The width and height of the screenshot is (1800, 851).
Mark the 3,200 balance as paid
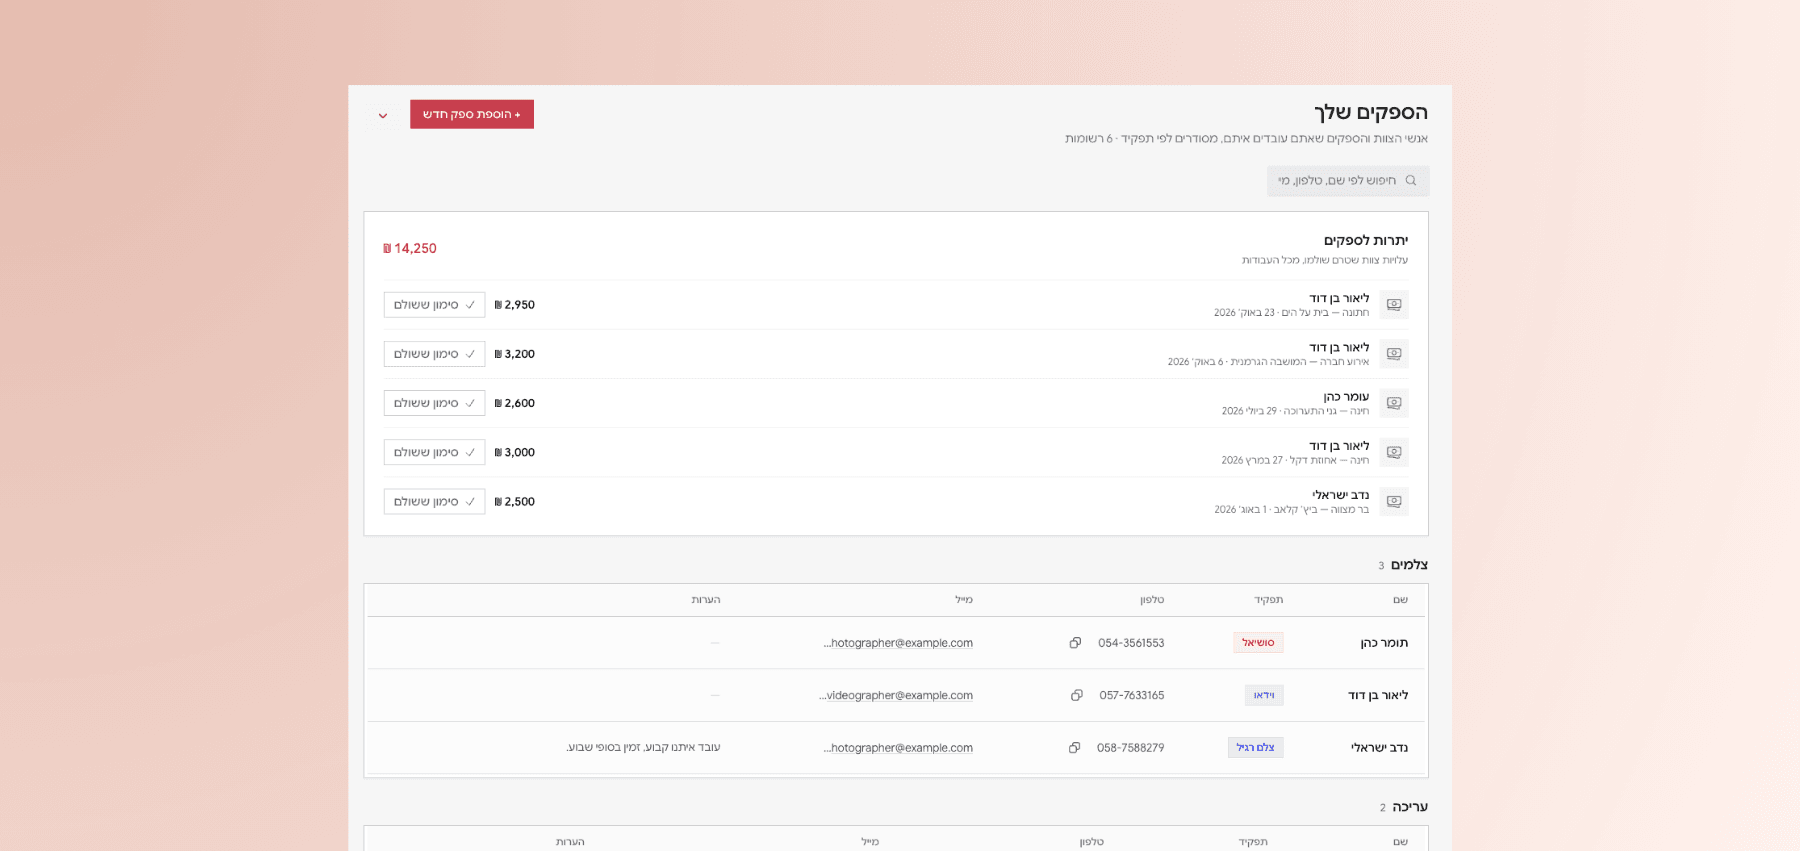coord(434,354)
